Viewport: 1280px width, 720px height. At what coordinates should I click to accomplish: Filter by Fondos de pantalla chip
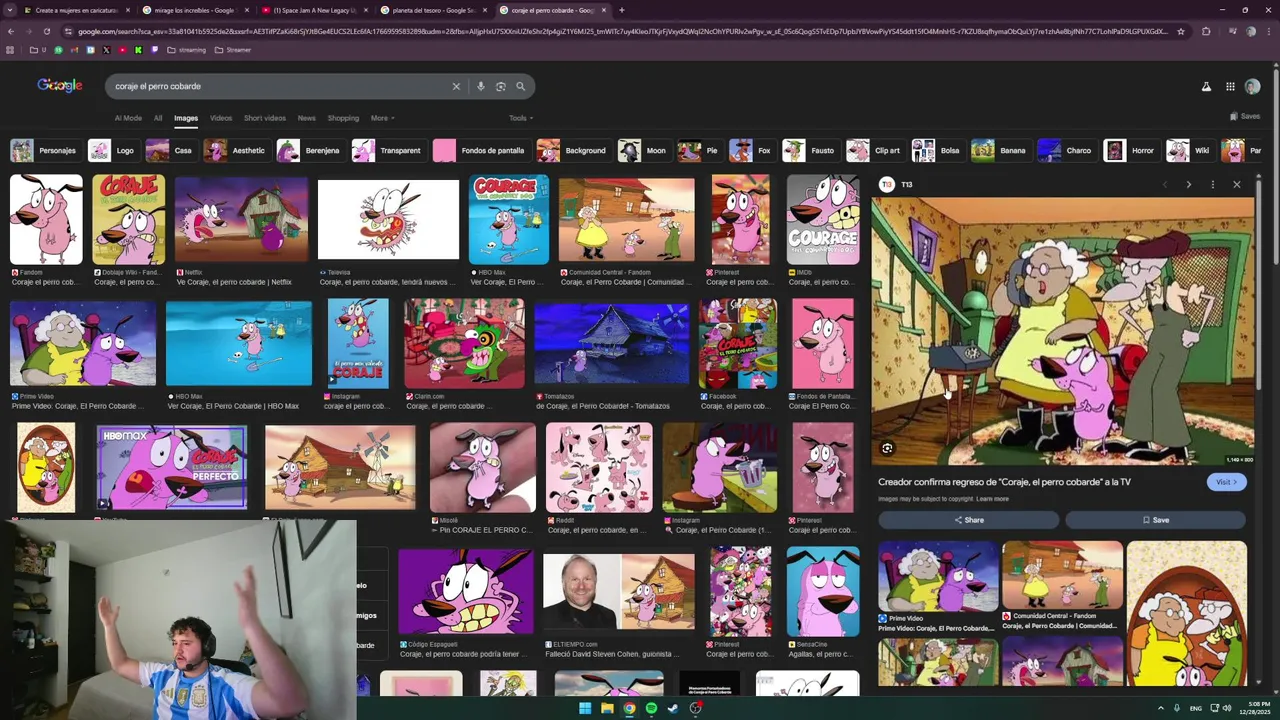(x=480, y=151)
